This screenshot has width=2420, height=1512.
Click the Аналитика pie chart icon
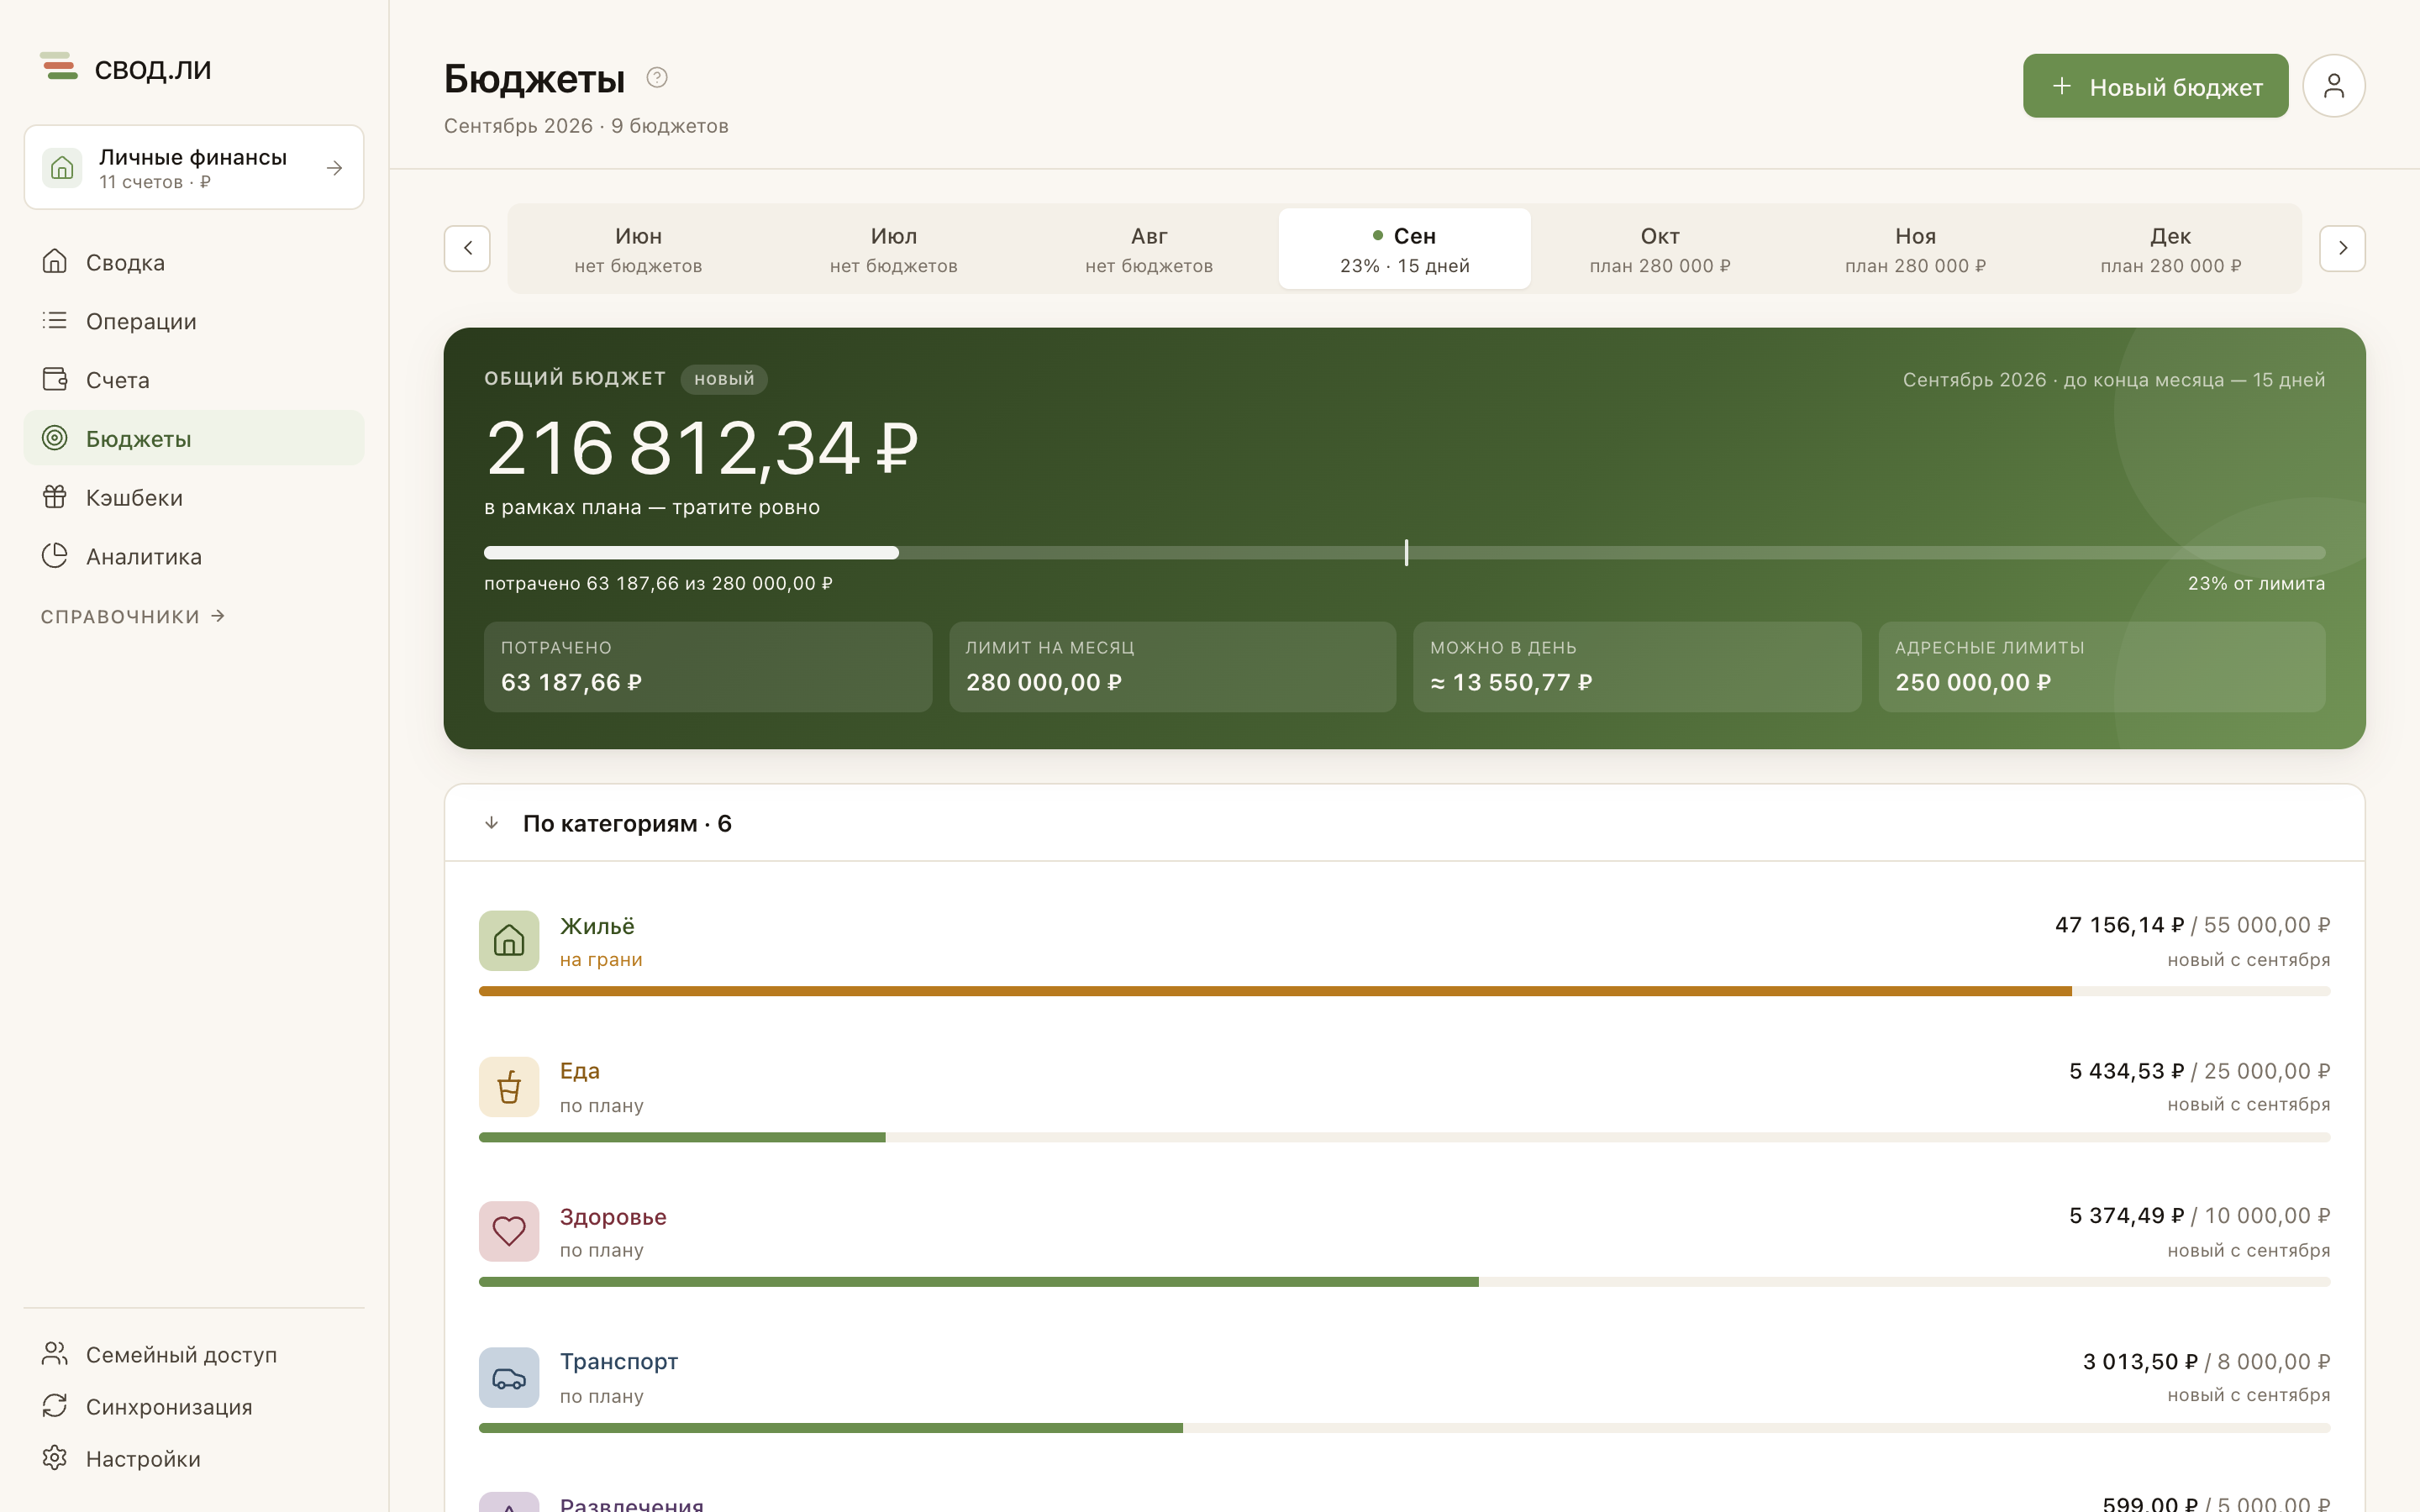[x=55, y=556]
